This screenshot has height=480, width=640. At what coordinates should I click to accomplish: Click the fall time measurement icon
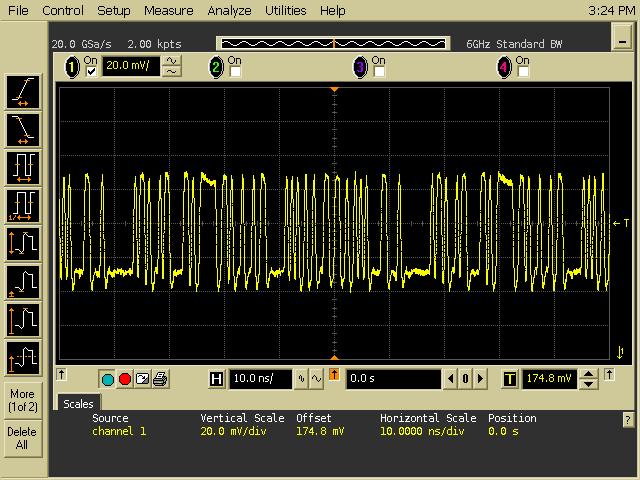click(x=23, y=128)
